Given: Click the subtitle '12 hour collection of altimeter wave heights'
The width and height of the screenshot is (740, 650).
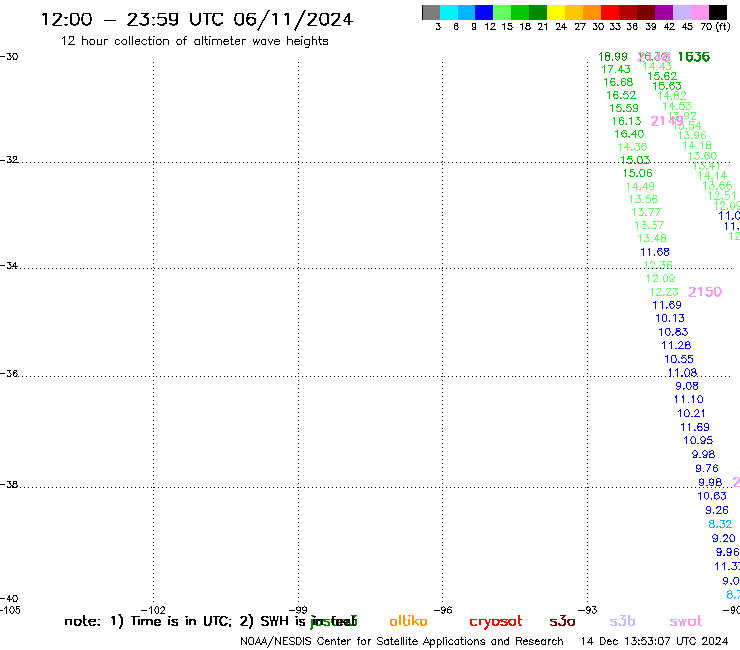Looking at the screenshot, I should 194,41.
